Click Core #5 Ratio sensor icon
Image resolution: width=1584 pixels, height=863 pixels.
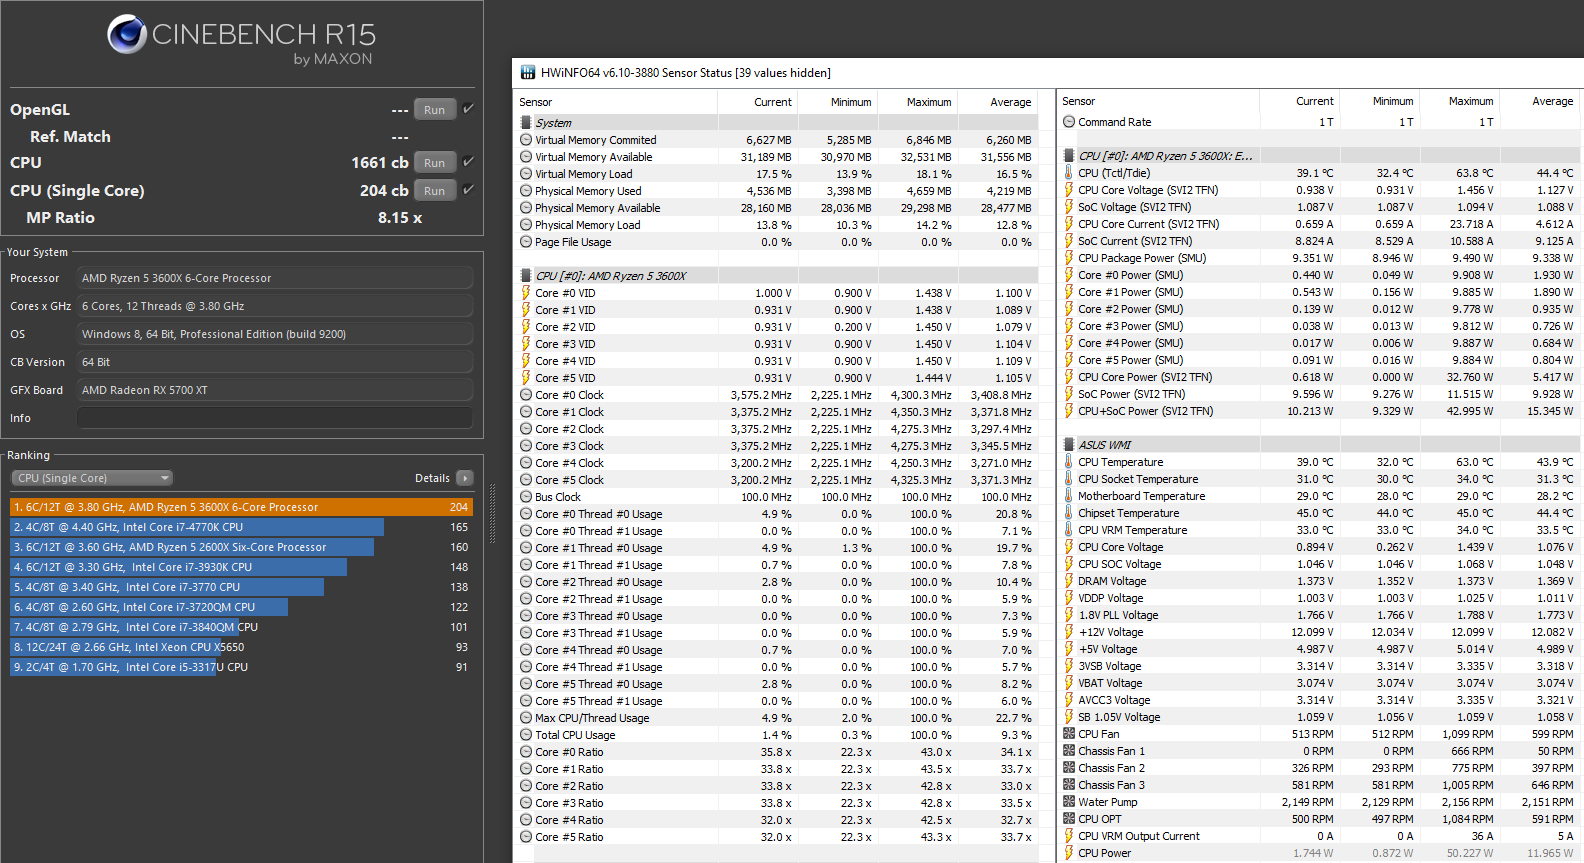526,837
